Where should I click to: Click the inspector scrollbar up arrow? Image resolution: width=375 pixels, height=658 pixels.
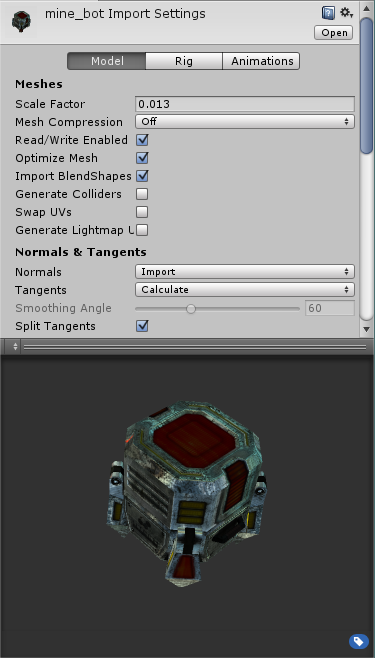(367, 9)
